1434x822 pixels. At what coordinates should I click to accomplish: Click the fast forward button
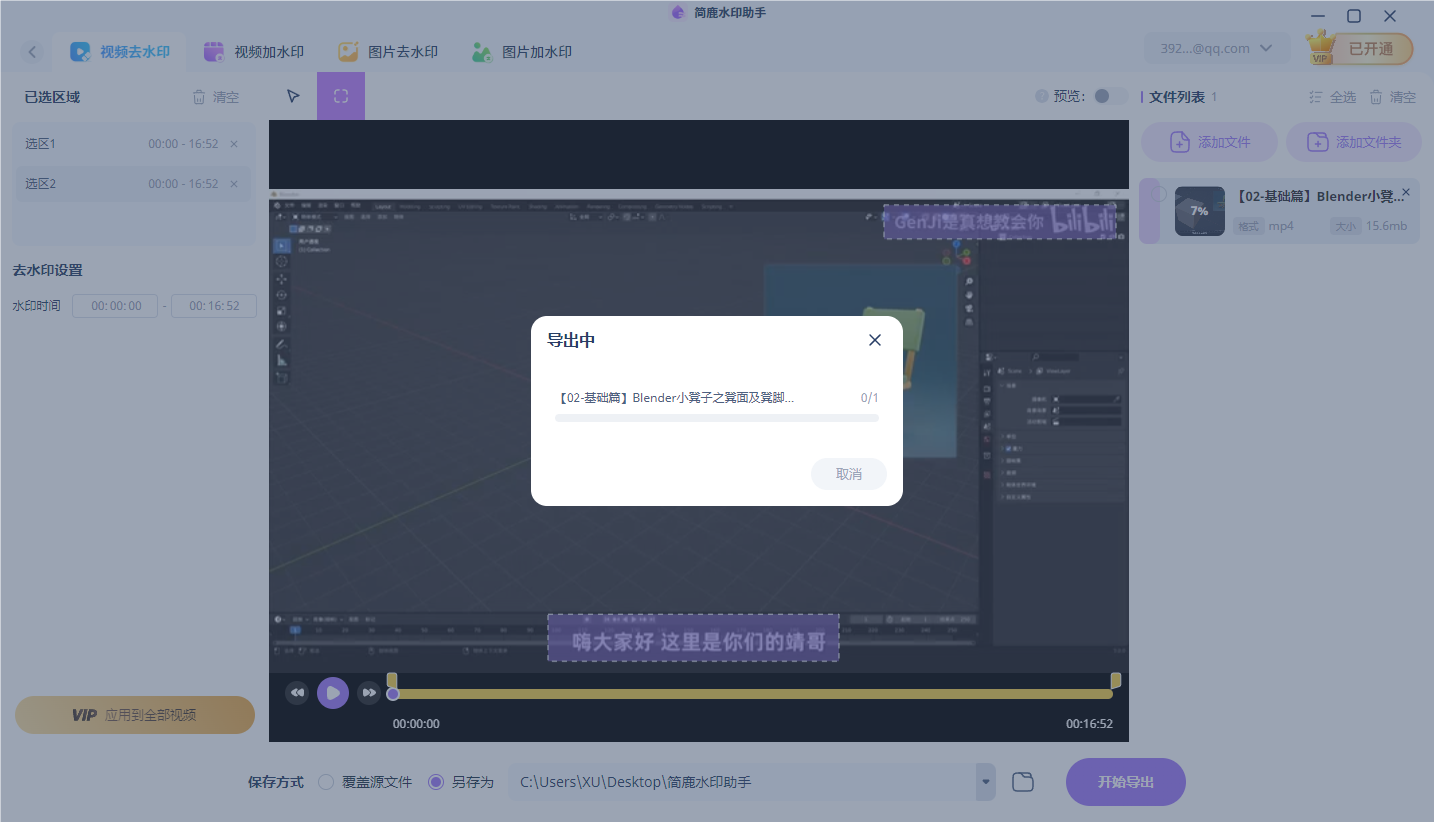click(369, 692)
